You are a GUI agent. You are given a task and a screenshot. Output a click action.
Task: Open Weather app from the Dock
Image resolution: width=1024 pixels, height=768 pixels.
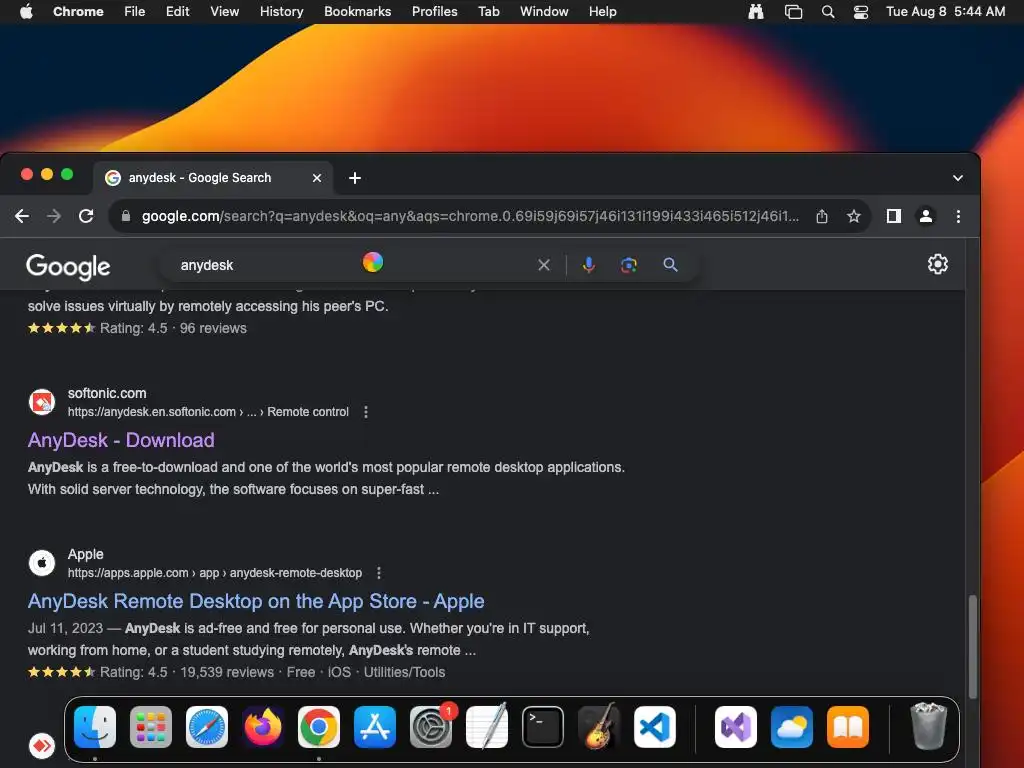[x=792, y=727]
